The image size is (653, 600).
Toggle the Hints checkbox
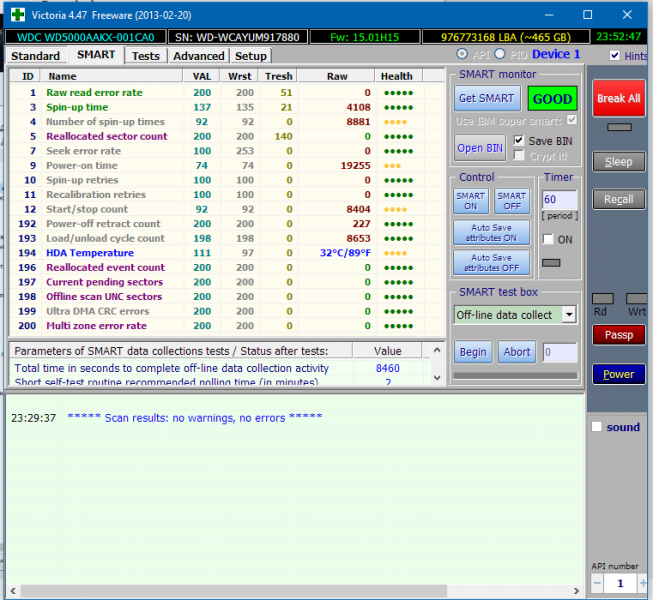[614, 55]
